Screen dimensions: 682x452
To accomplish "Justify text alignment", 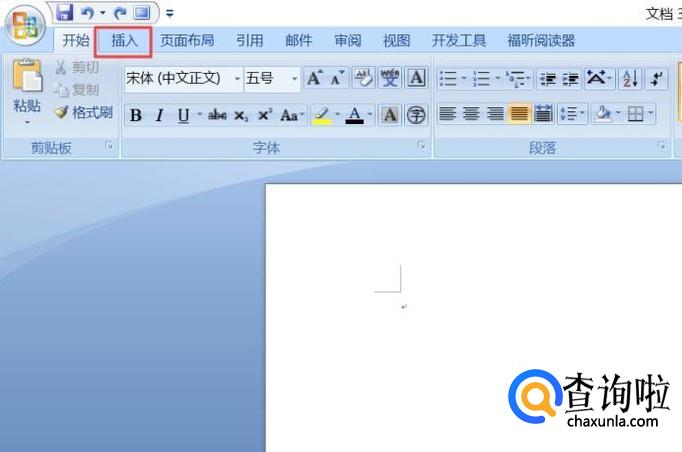I will click(x=519, y=114).
